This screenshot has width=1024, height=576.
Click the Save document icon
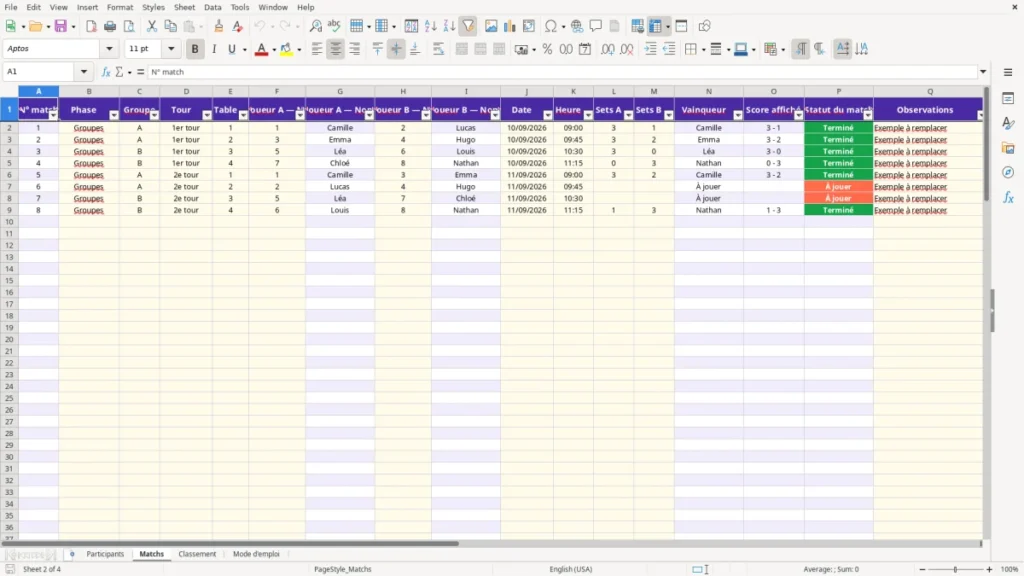pyautogui.click(x=61, y=26)
